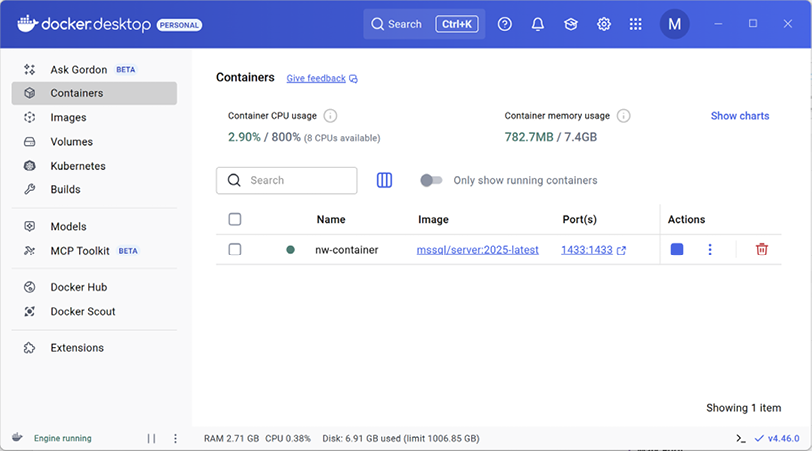Image resolution: width=812 pixels, height=451 pixels.
Task: Open Settings gear icon
Action: (604, 24)
